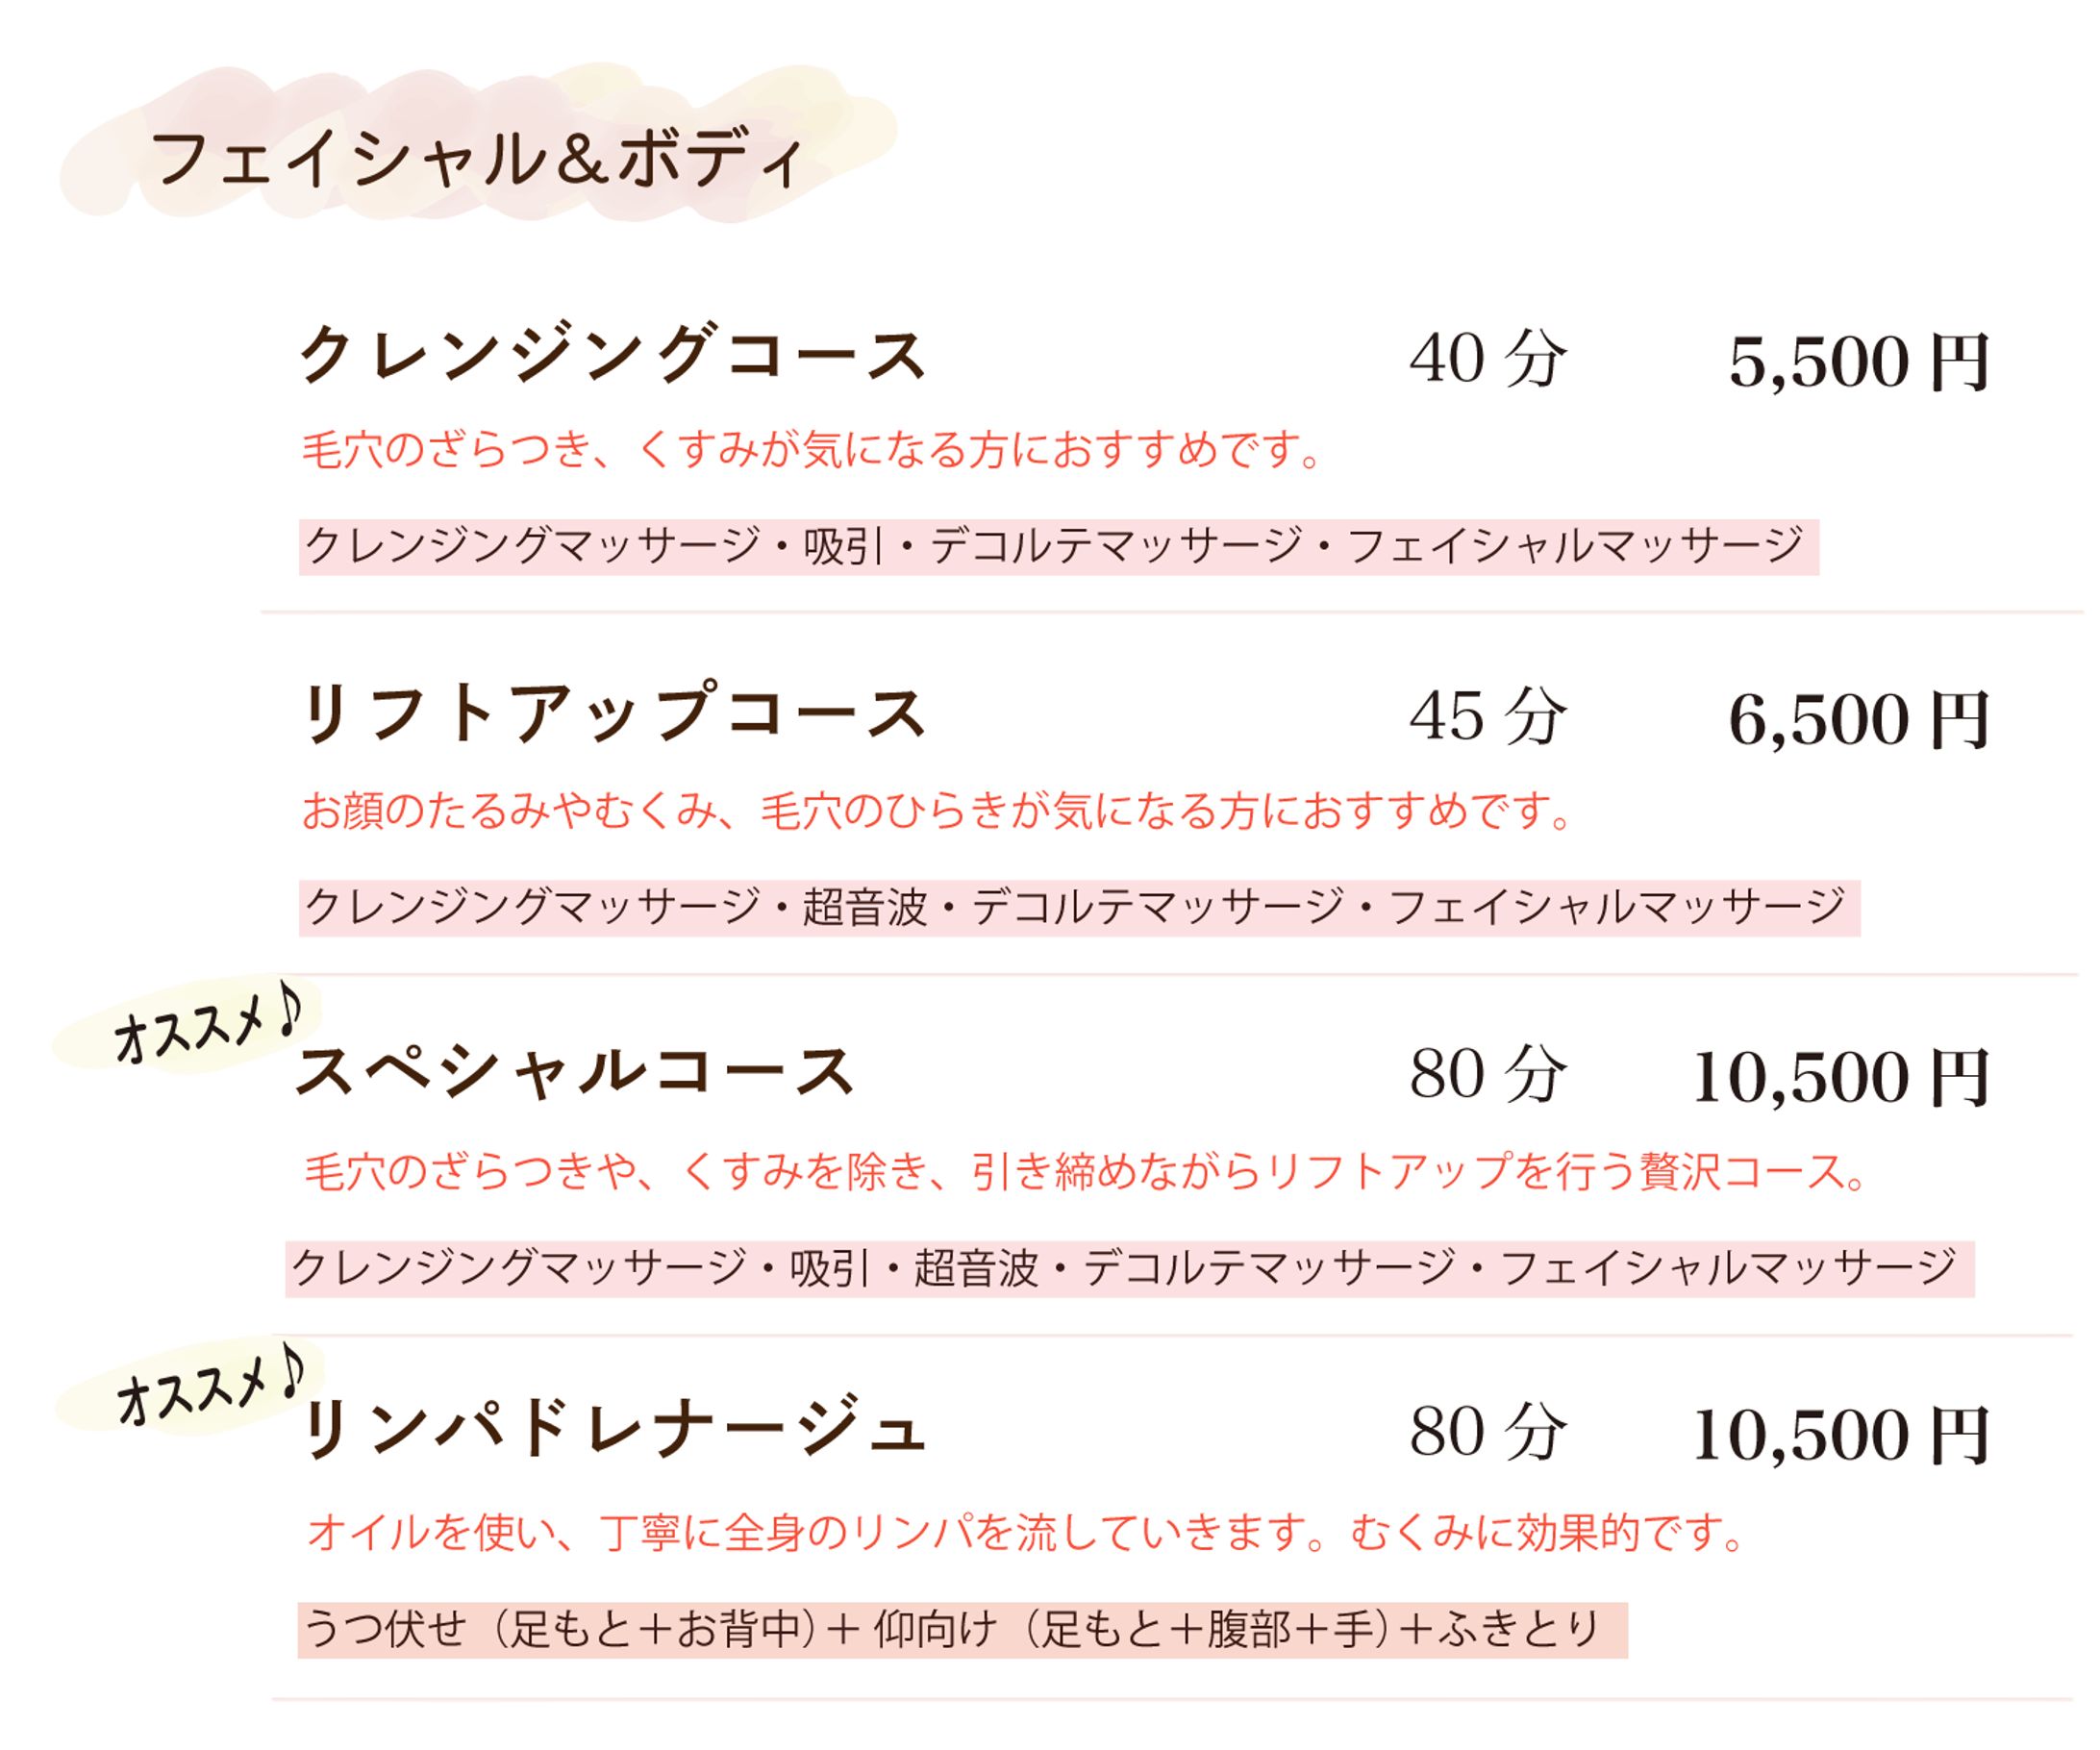The image size is (2100, 1750).
Task: Select the 6,500円 price
Action: coord(1858,721)
